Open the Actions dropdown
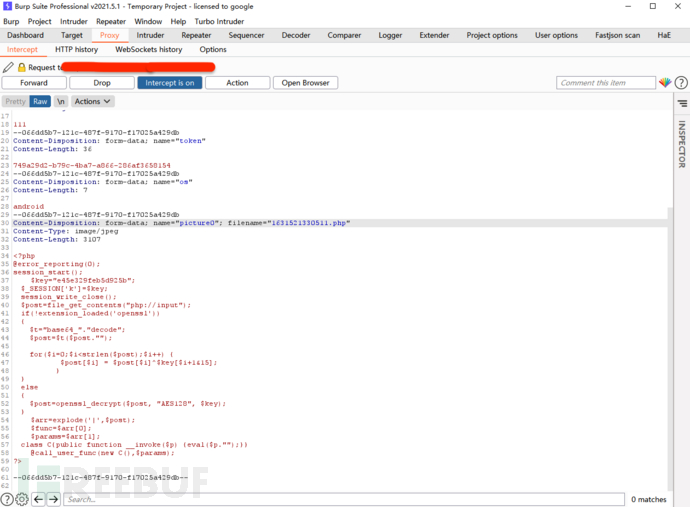Image resolution: width=690 pixels, height=507 pixels. [x=92, y=101]
